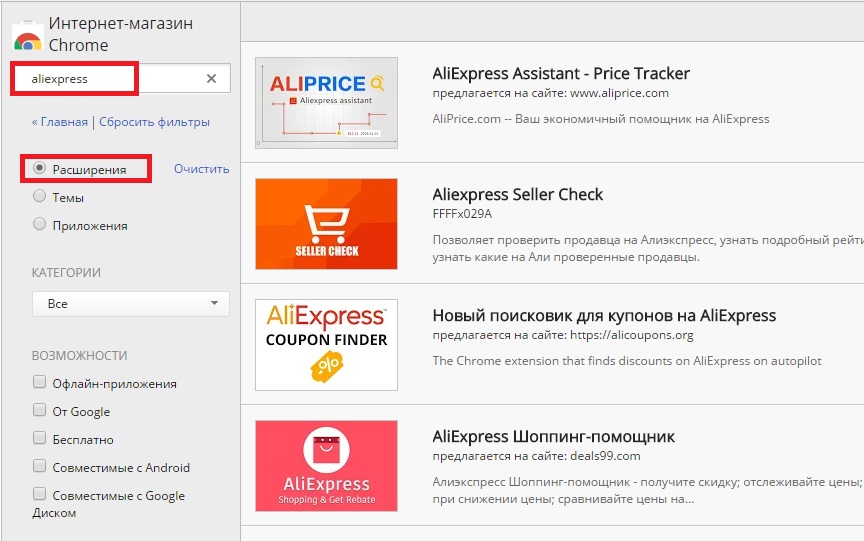Open the Seller Check cart icon tile
Image resolution: width=864 pixels, height=541 pixels.
point(326,223)
